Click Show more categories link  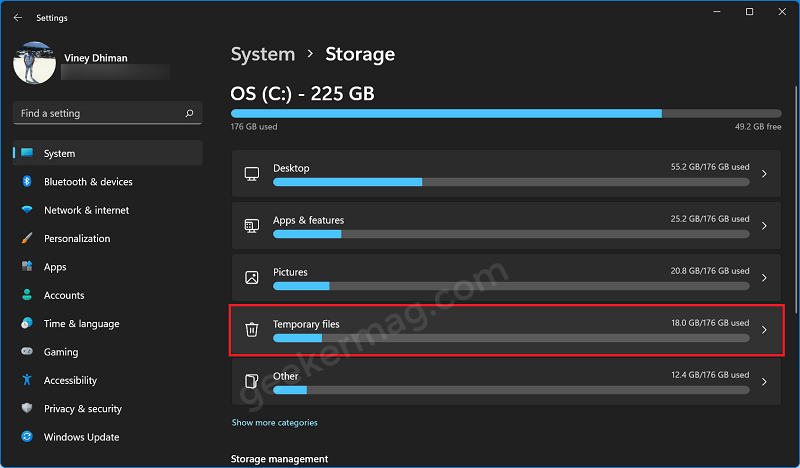274,423
